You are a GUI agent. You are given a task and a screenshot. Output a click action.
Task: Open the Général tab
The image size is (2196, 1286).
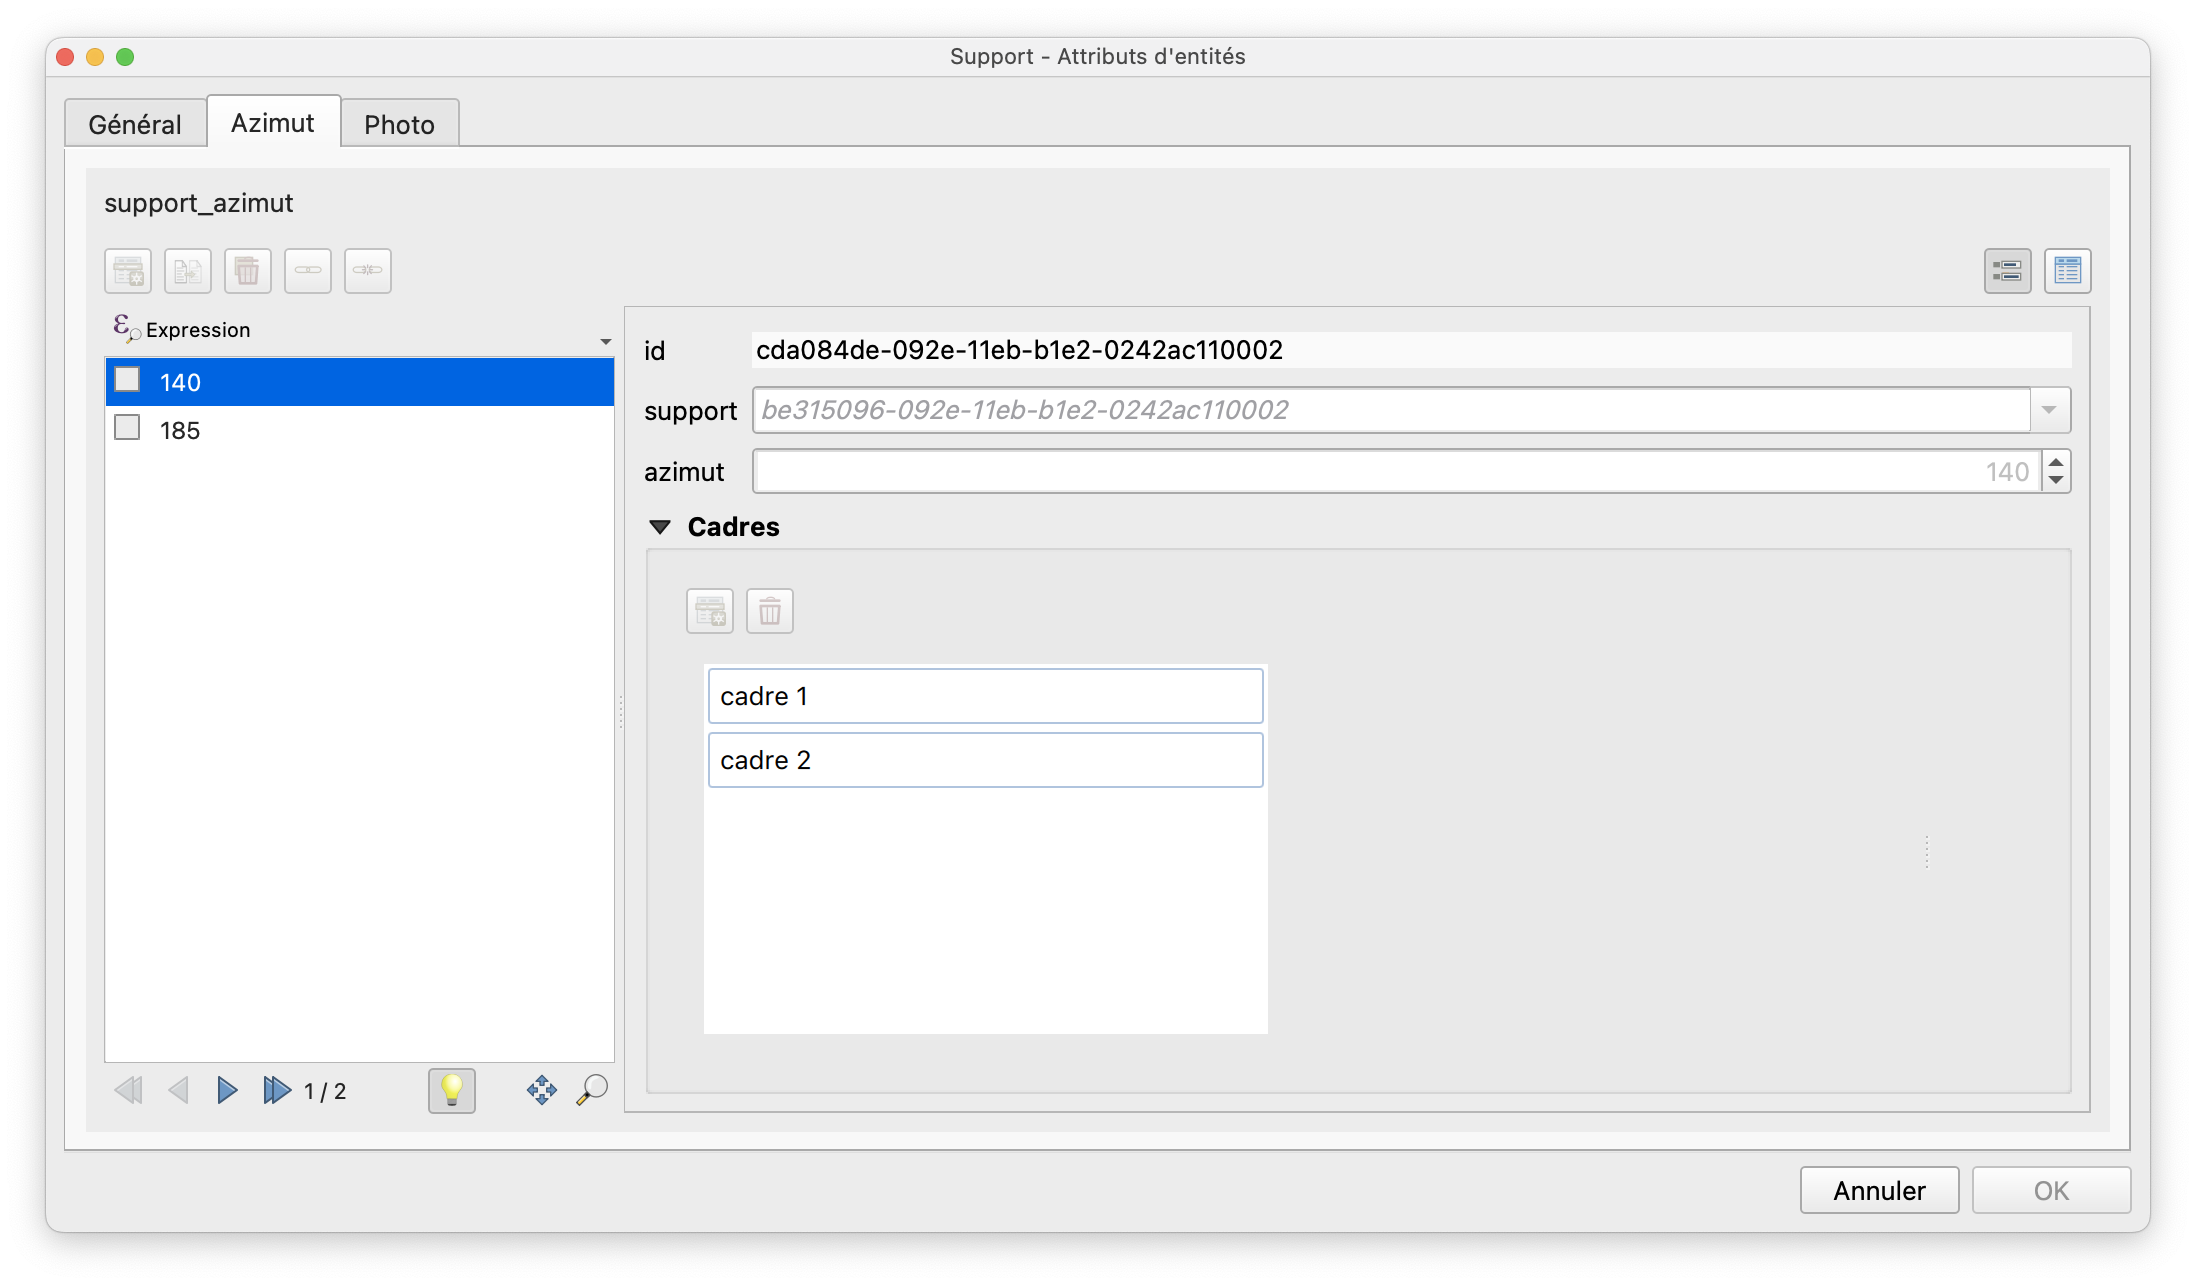[x=135, y=124]
